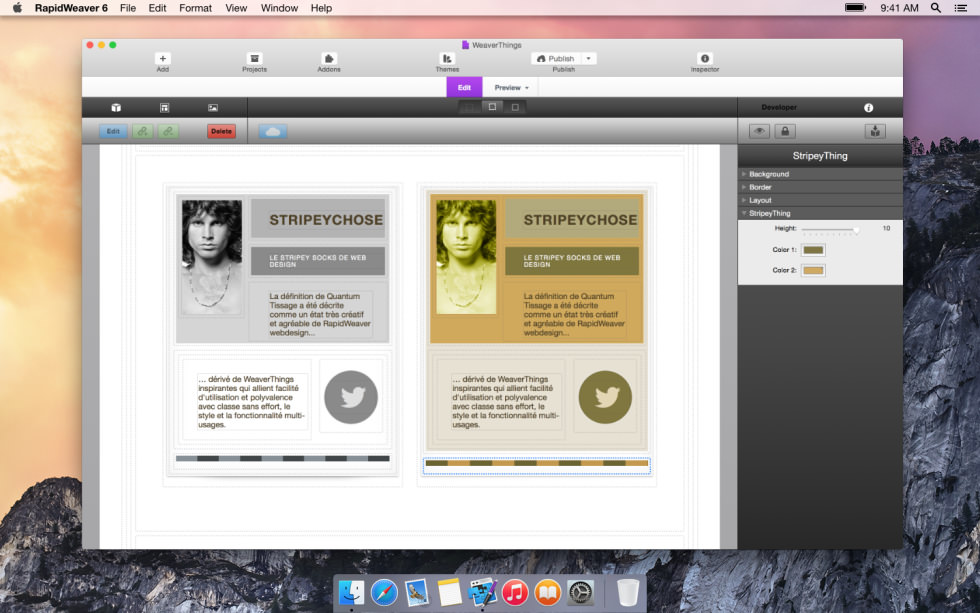Open the Color 2 swatch
Screen dimensions: 980x613
[x=813, y=271]
